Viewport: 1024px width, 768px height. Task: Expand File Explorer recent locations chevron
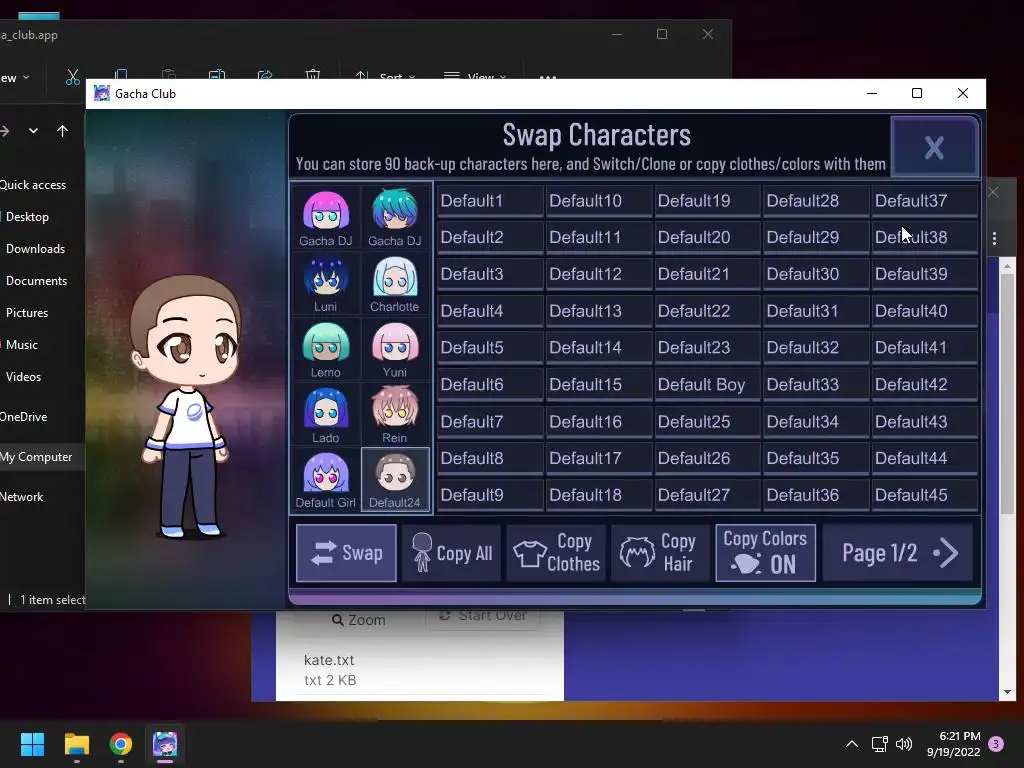tap(33, 131)
